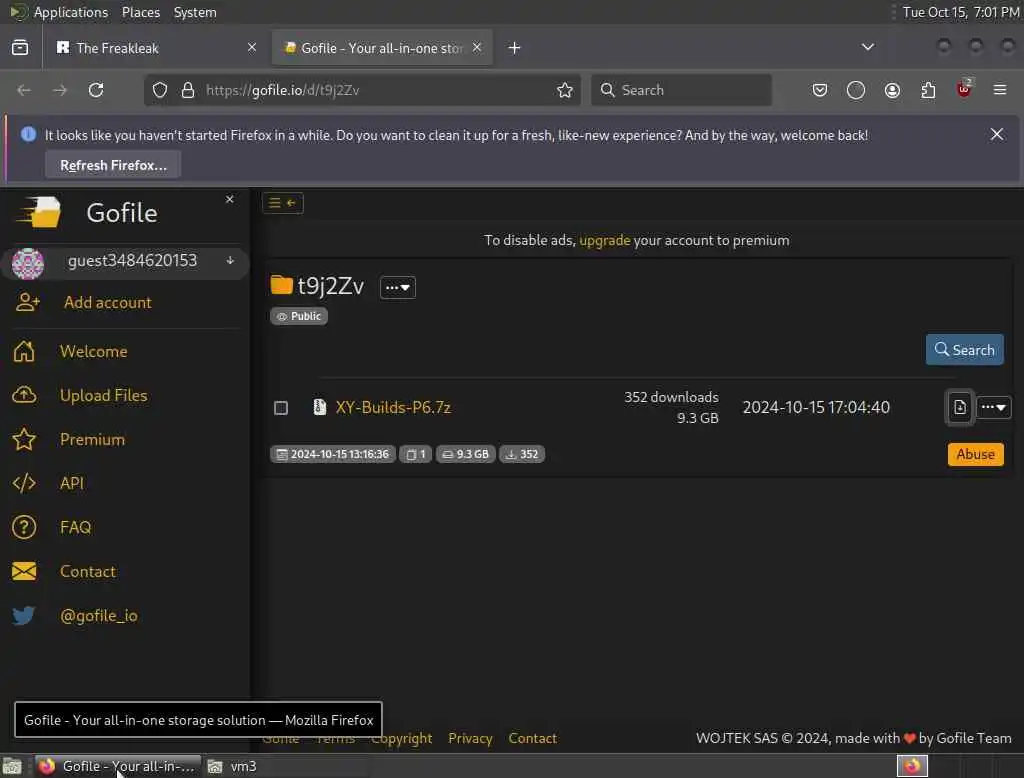Image resolution: width=1024 pixels, height=778 pixels.
Task: Open the t9j2Zv folder options dropdown
Action: coord(398,287)
